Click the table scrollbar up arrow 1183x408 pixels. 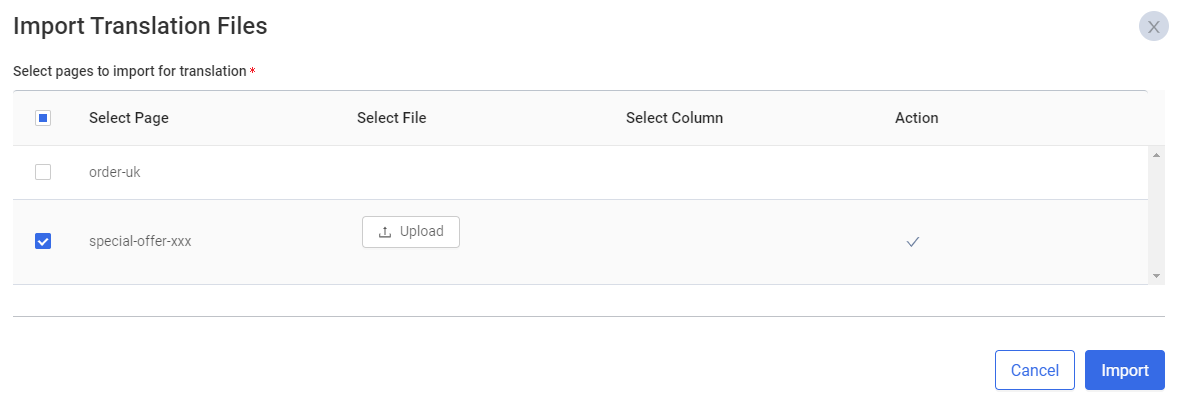pos(1157,155)
